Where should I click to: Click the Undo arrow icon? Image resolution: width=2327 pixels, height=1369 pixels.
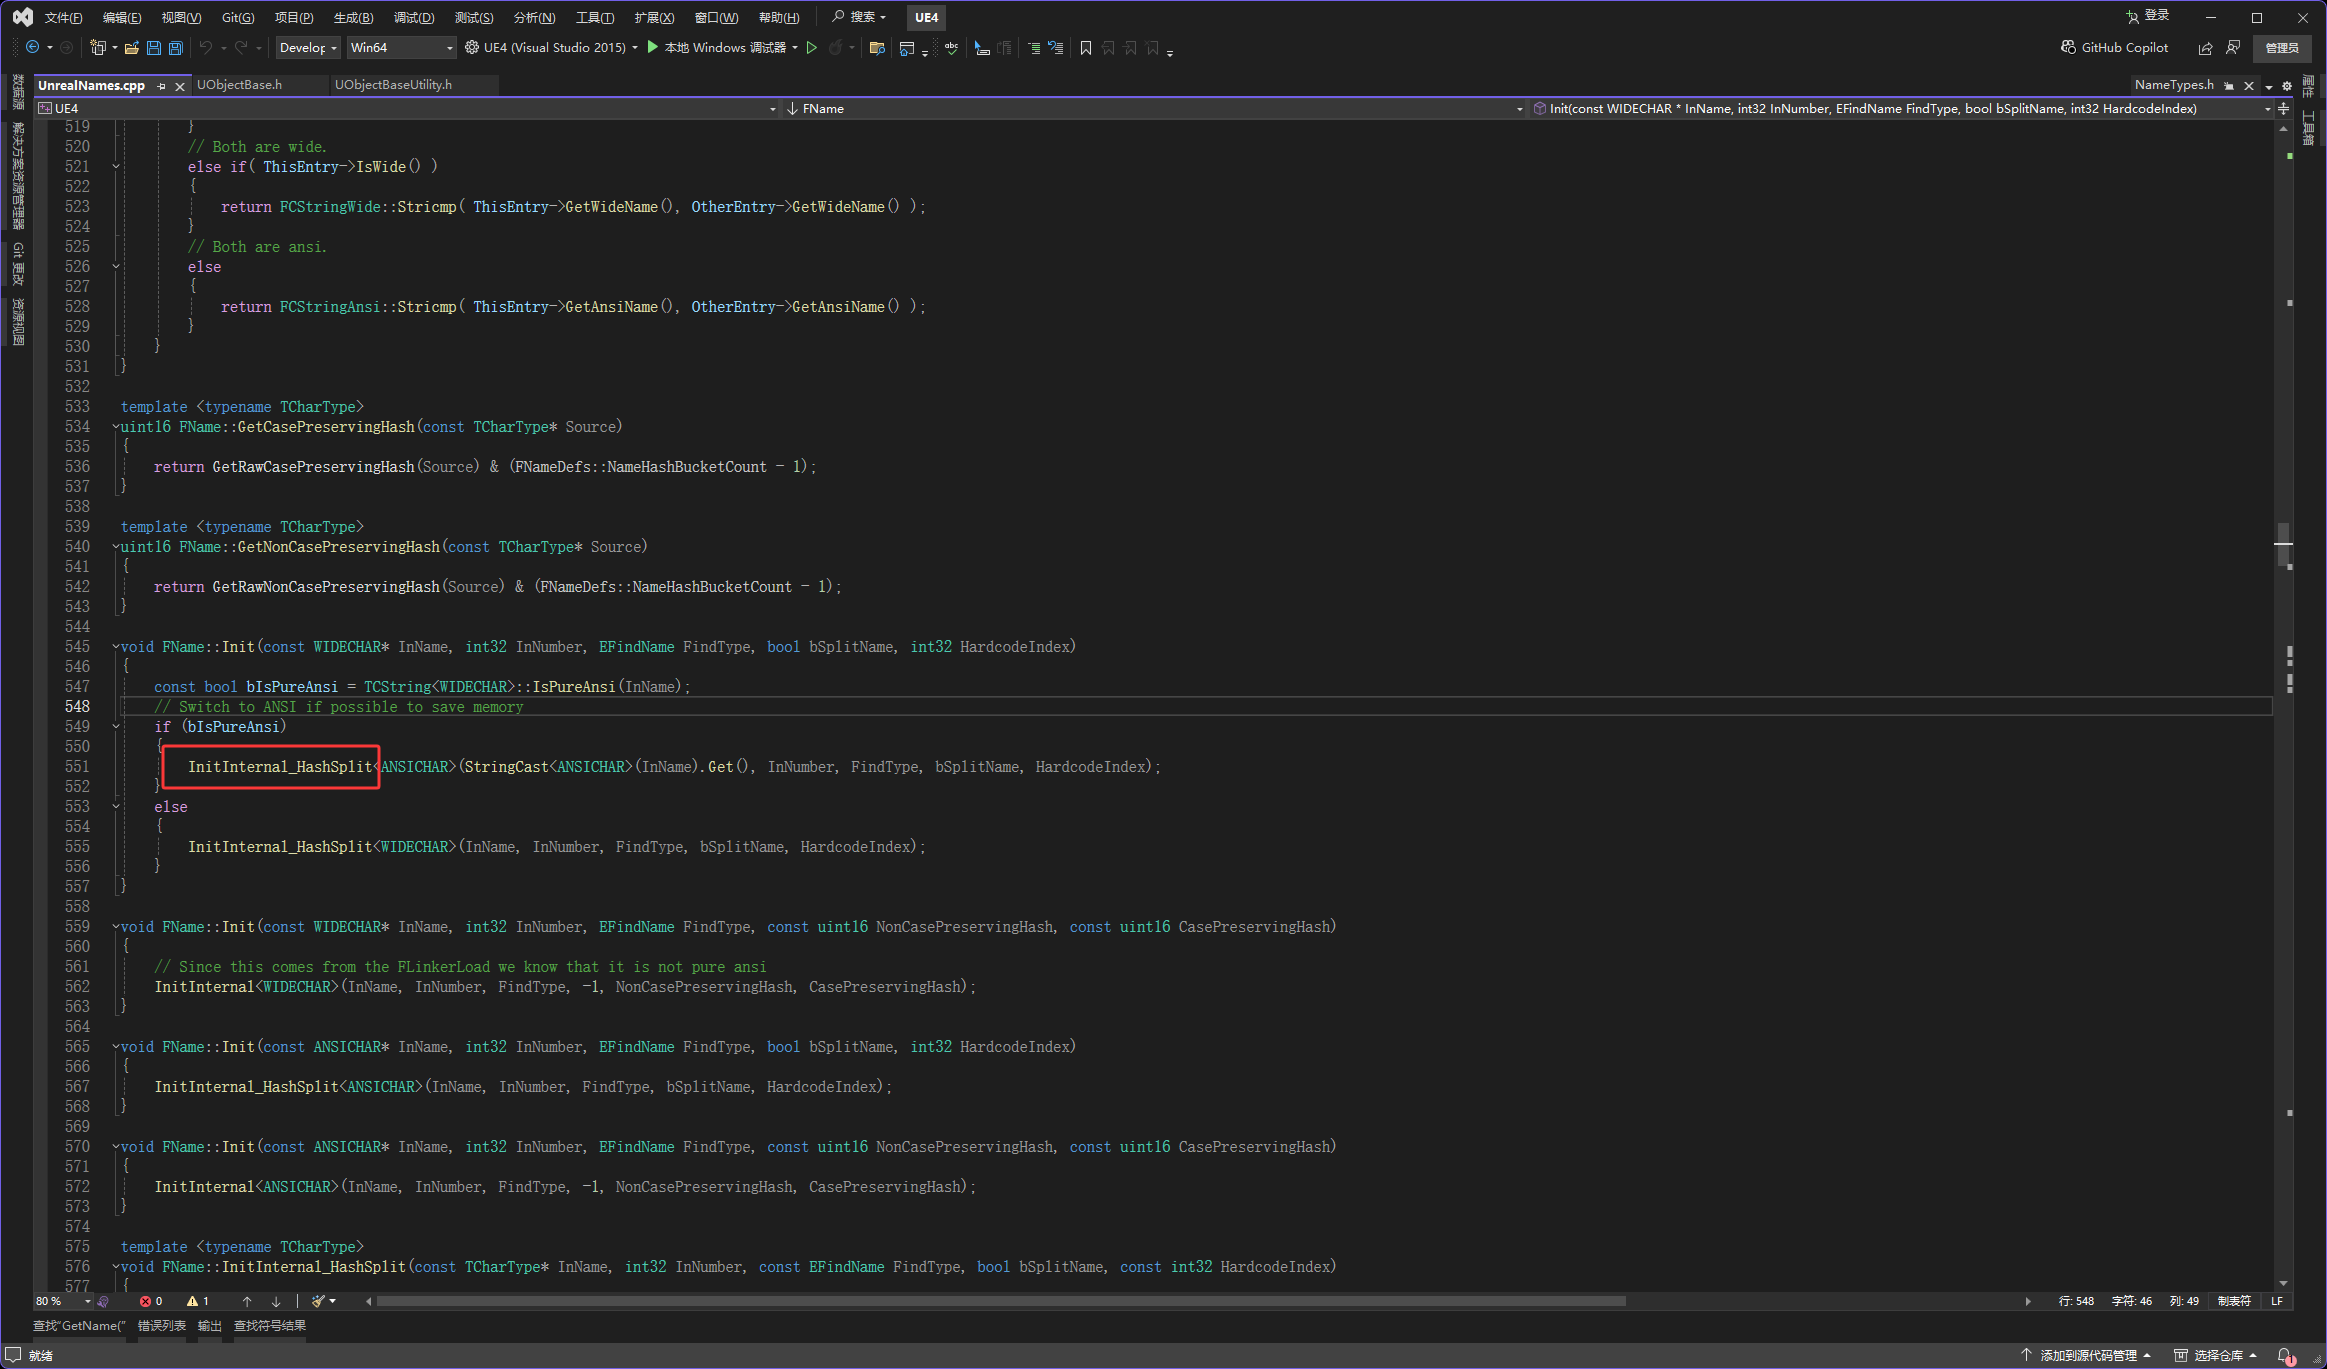(x=205, y=48)
